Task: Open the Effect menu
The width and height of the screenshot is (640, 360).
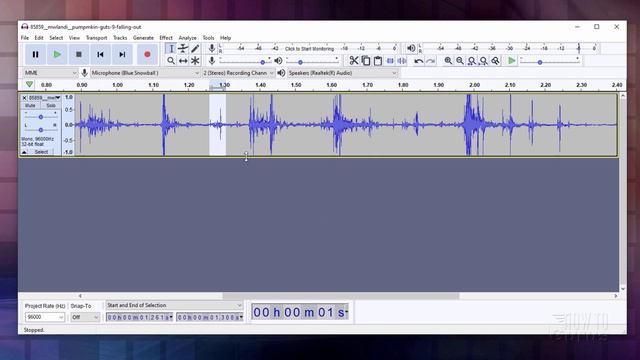Action: point(166,38)
